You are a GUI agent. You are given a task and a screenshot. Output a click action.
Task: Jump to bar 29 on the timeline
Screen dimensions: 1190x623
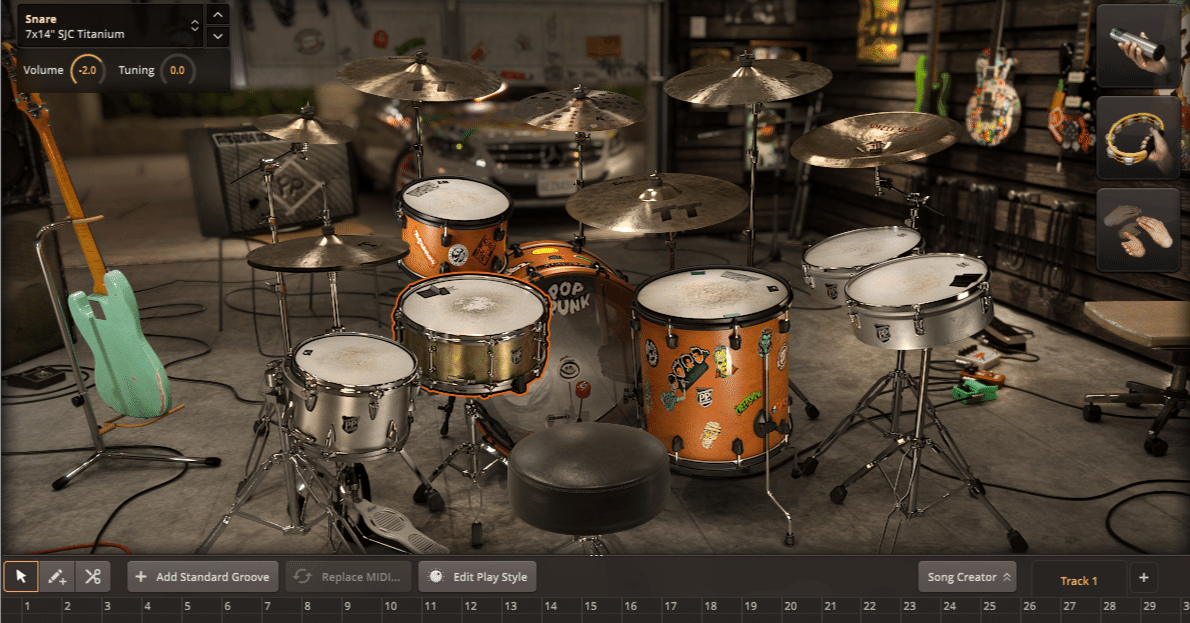pos(1149,606)
